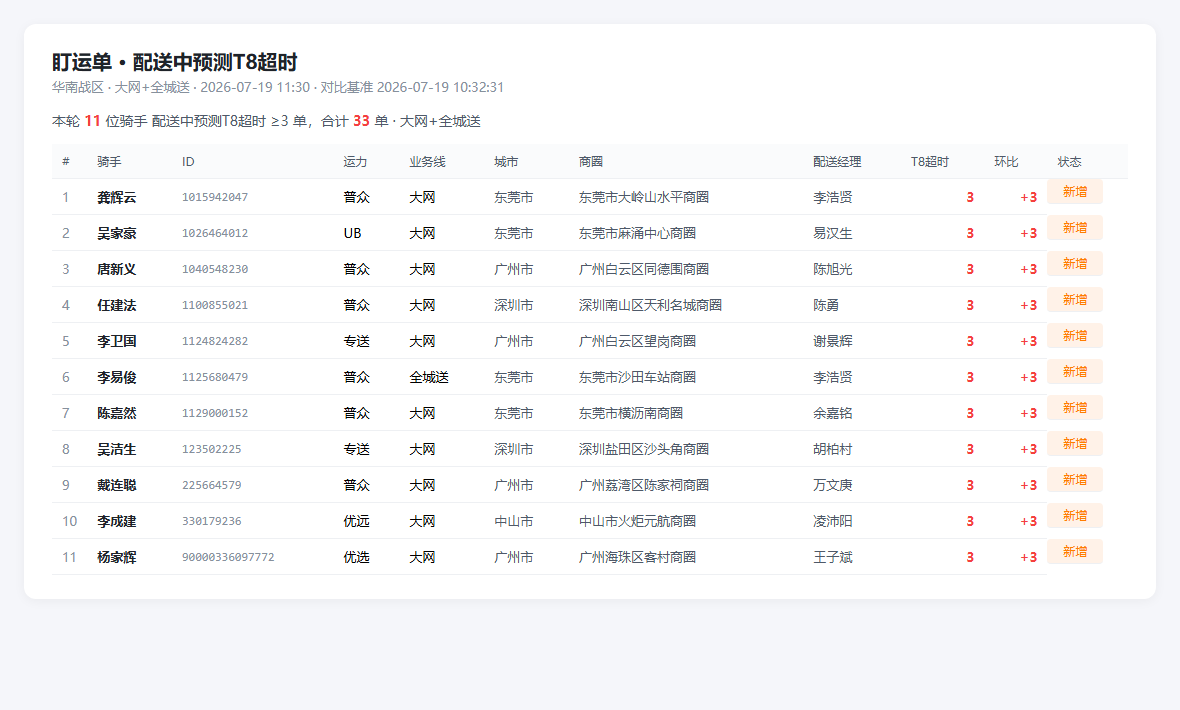Click rider ID 330179236
Screen dimensions: 1180x710
pyautogui.click(x=211, y=521)
